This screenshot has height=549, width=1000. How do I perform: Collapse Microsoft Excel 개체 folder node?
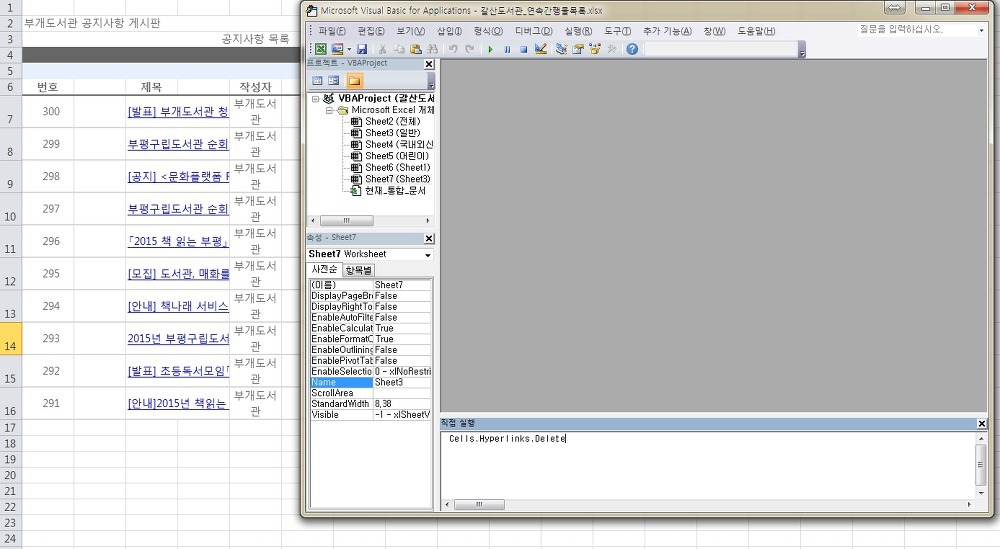[329, 110]
